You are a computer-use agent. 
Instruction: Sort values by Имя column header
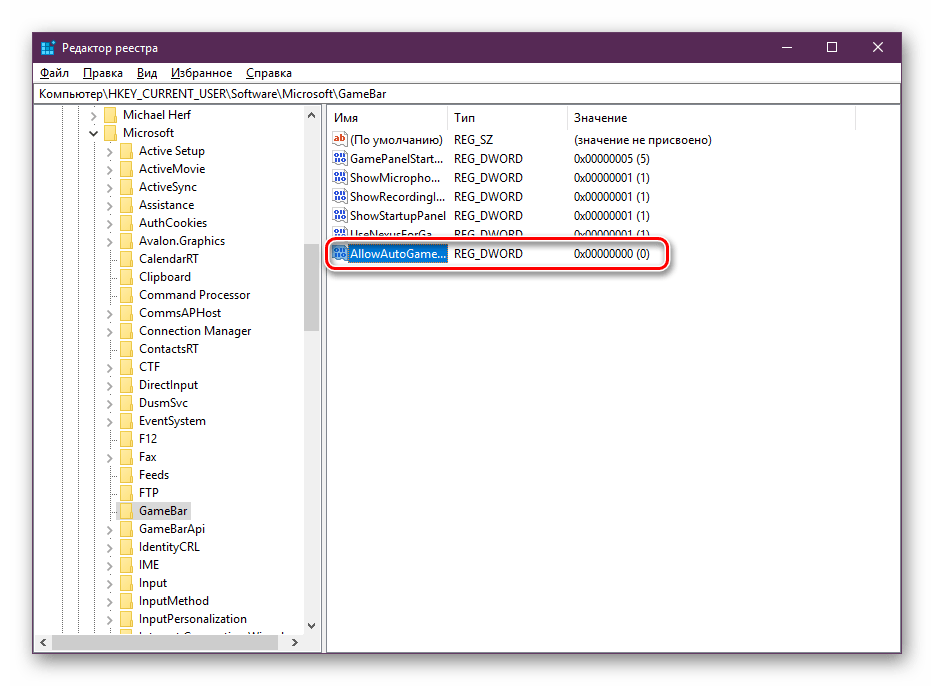tap(386, 118)
